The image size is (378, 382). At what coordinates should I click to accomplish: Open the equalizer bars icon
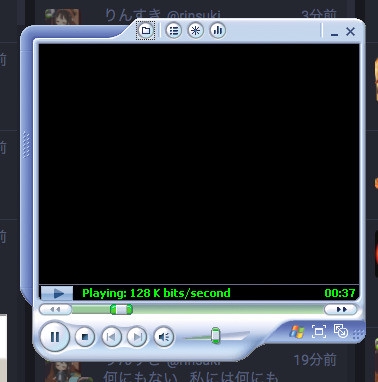218,31
